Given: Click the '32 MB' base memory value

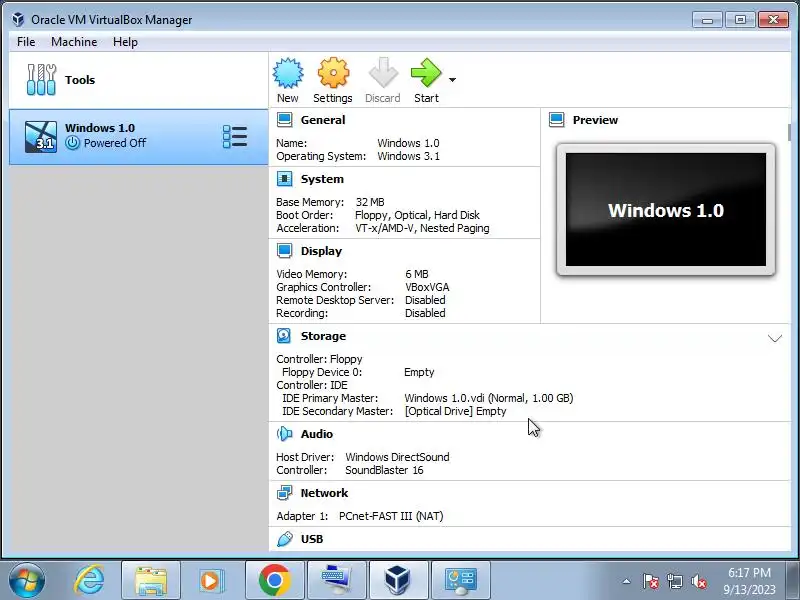Looking at the screenshot, I should (370, 202).
